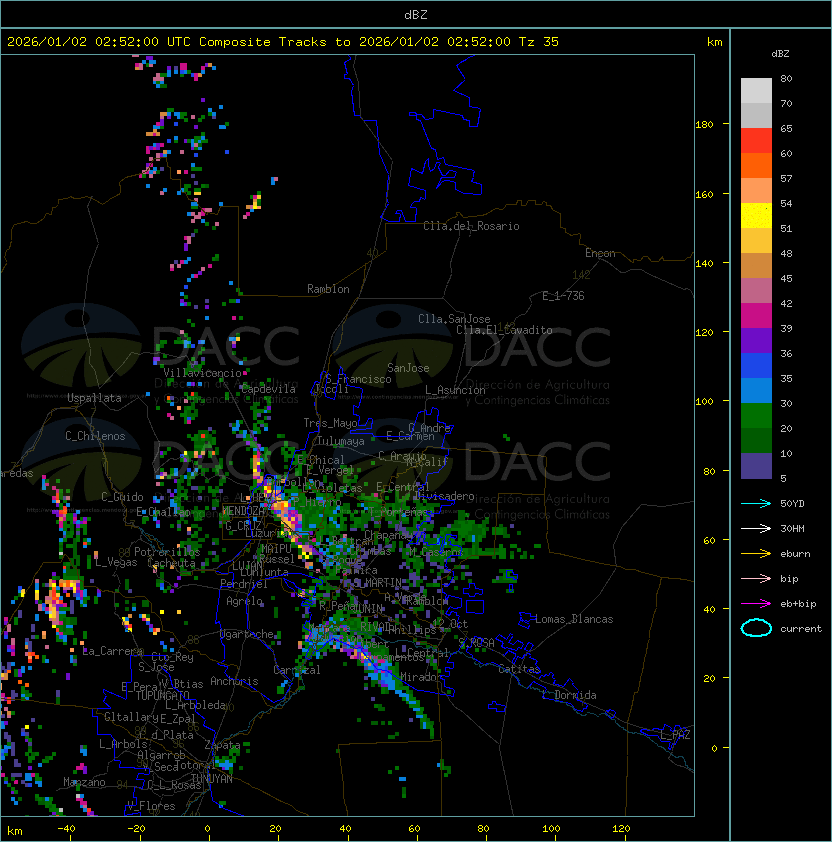The height and width of the screenshot is (842, 832).
Task: Click the C_Guido map label
Action: [x=122, y=497]
